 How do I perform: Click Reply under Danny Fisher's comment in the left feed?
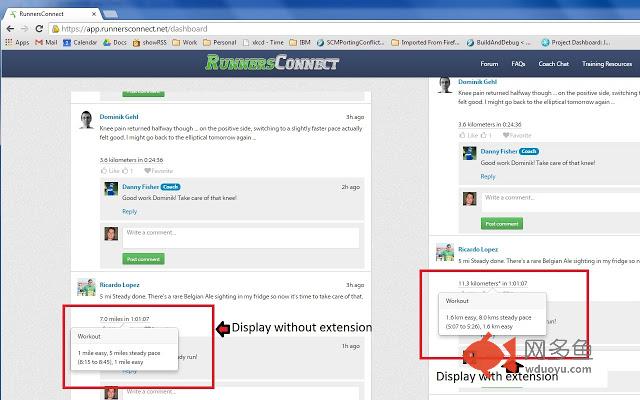click(129, 211)
